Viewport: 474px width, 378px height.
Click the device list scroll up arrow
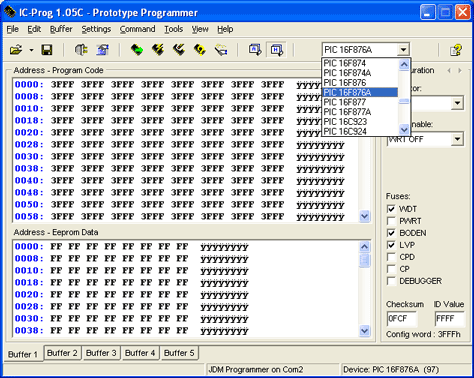pos(404,64)
